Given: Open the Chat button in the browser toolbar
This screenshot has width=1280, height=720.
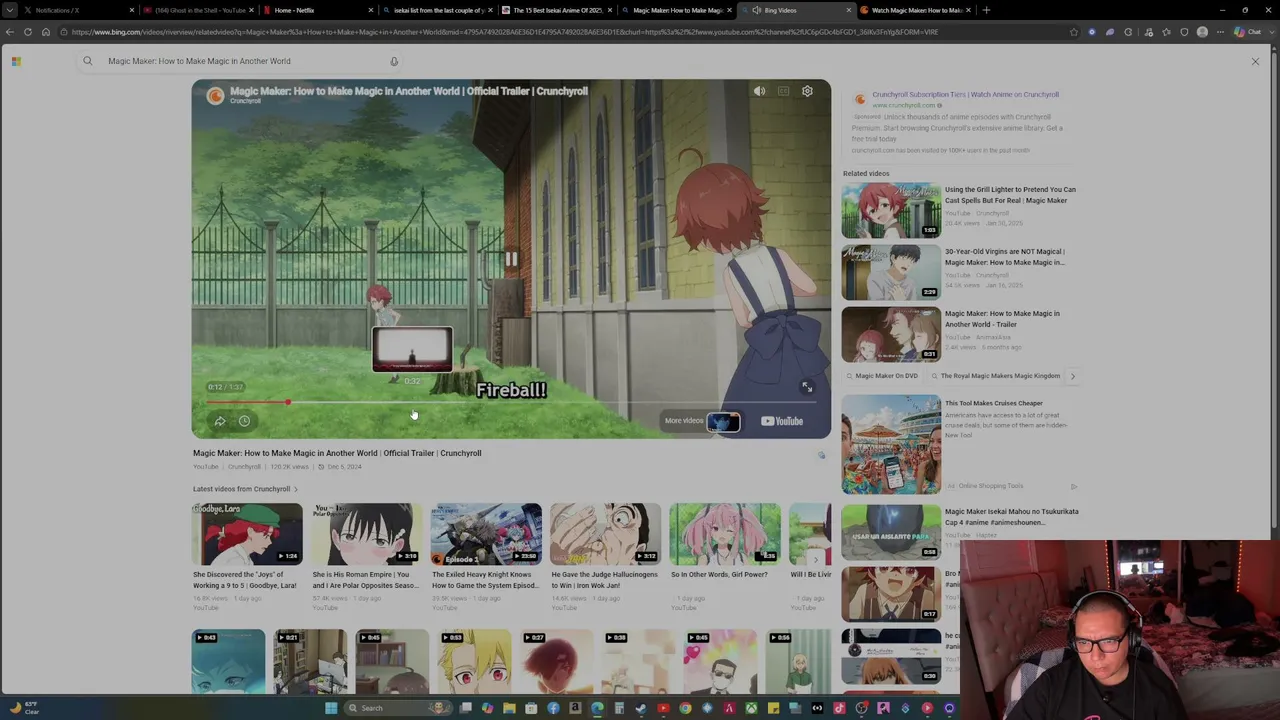Looking at the screenshot, I should pyautogui.click(x=1248, y=32).
